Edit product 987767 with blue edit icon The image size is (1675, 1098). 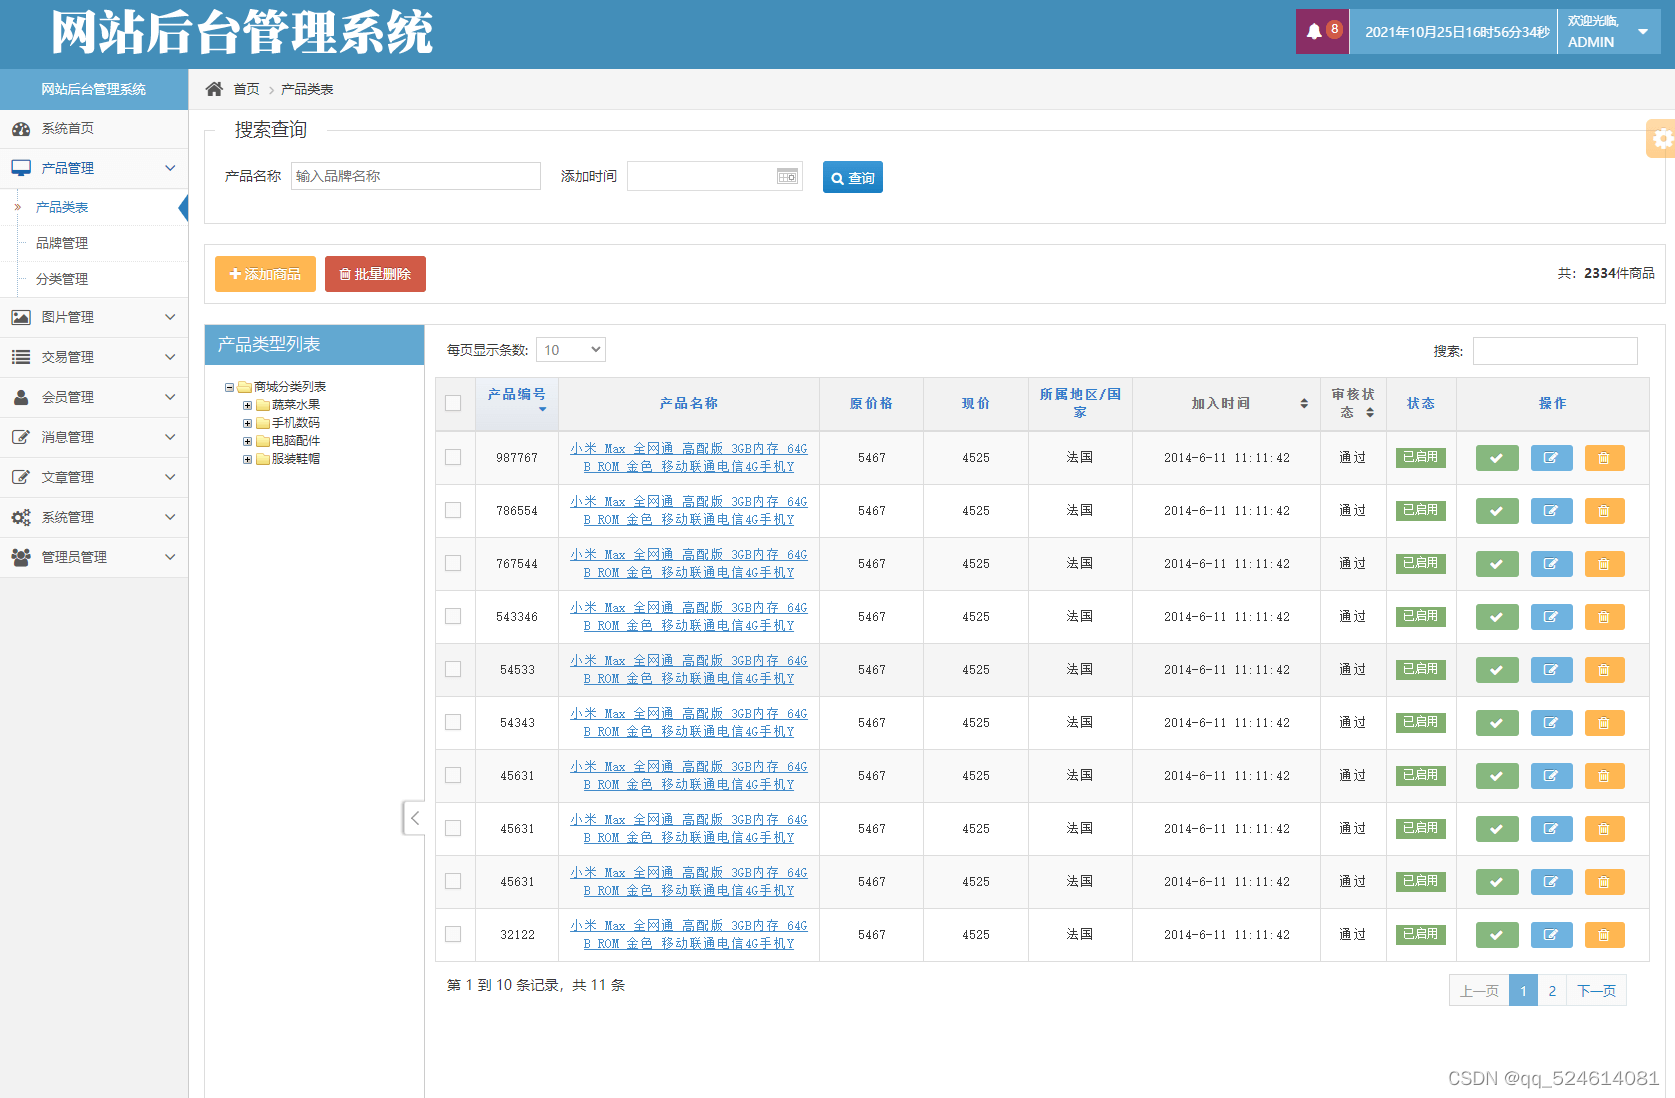pyautogui.click(x=1551, y=458)
